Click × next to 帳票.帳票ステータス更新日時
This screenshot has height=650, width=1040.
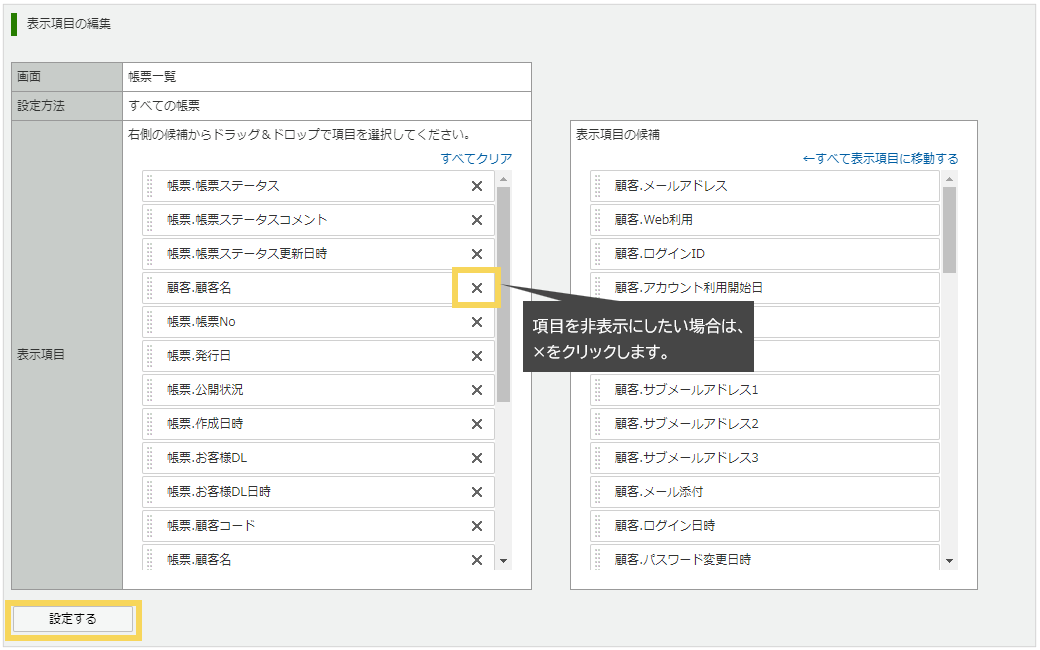point(477,254)
